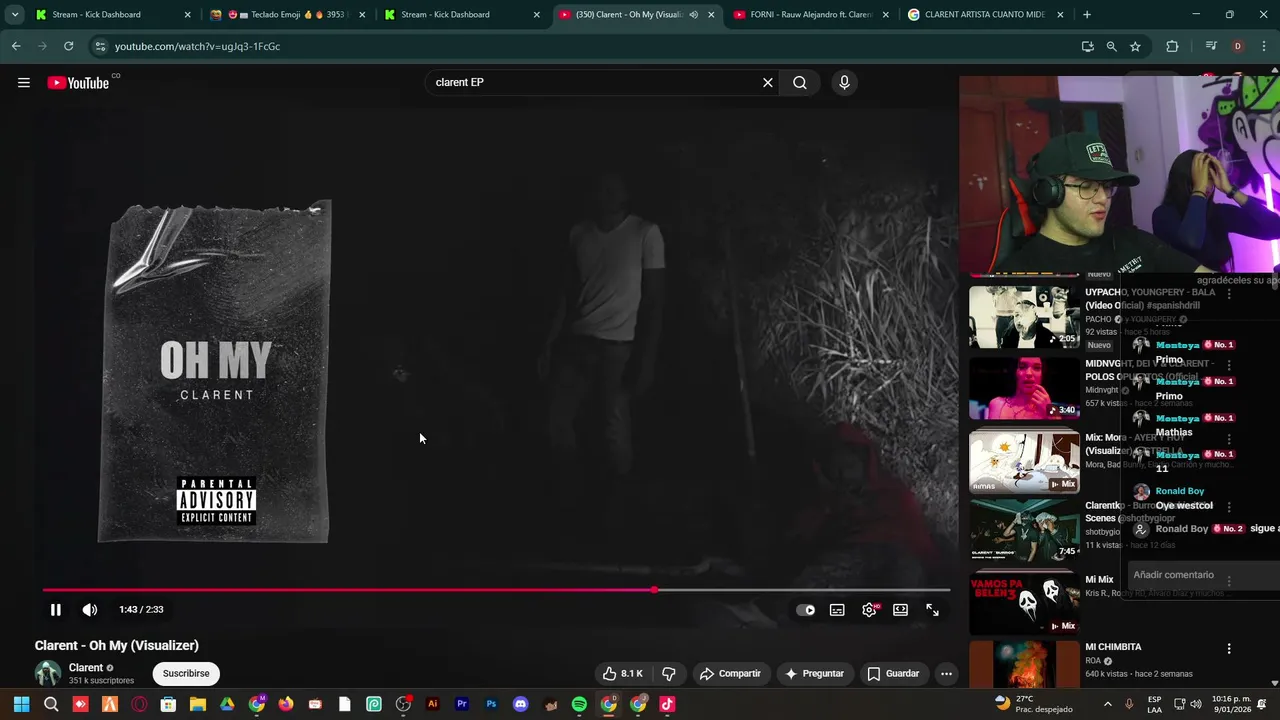Enter fullscreen mode in player

(x=932, y=610)
